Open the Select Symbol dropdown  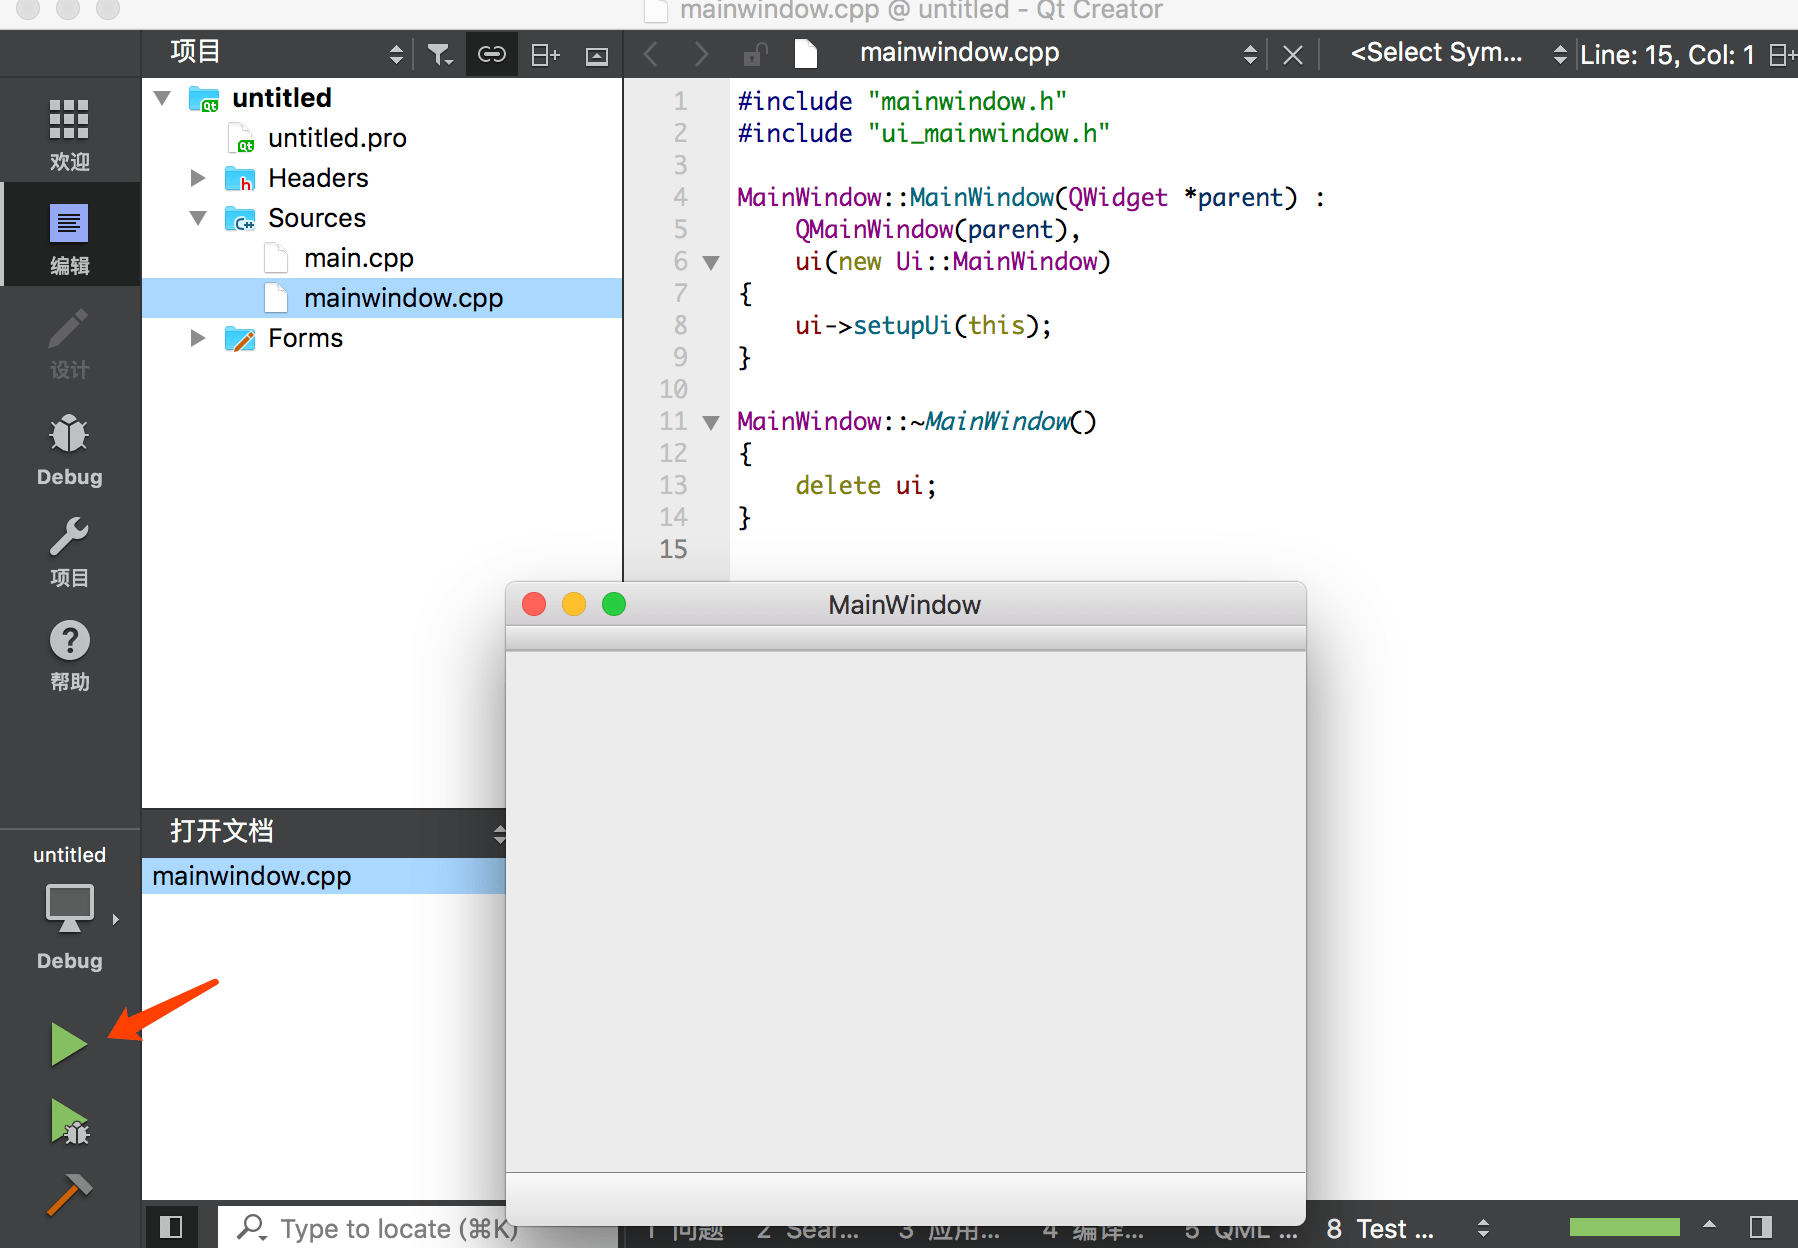[x=1458, y=53]
